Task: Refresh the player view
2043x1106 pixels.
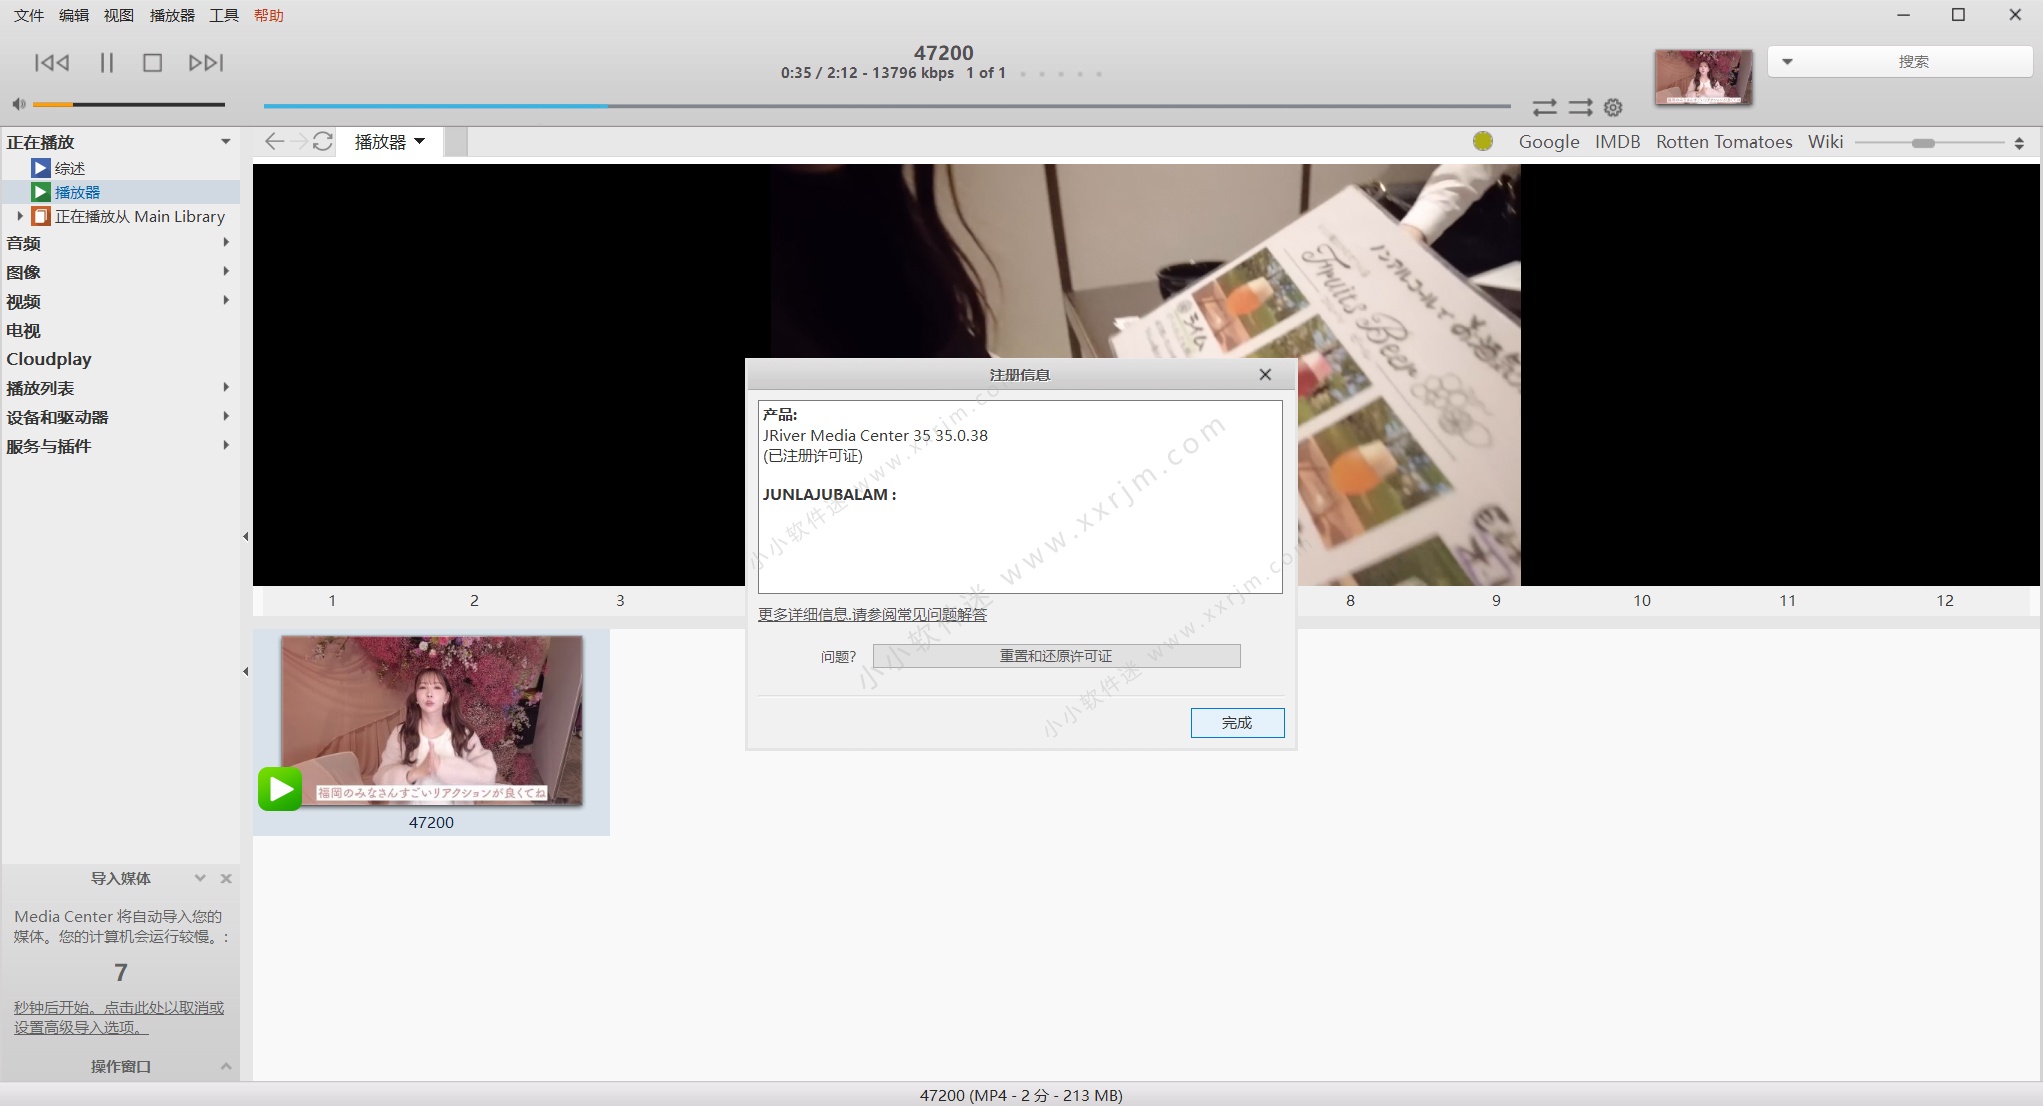Action: 322,141
